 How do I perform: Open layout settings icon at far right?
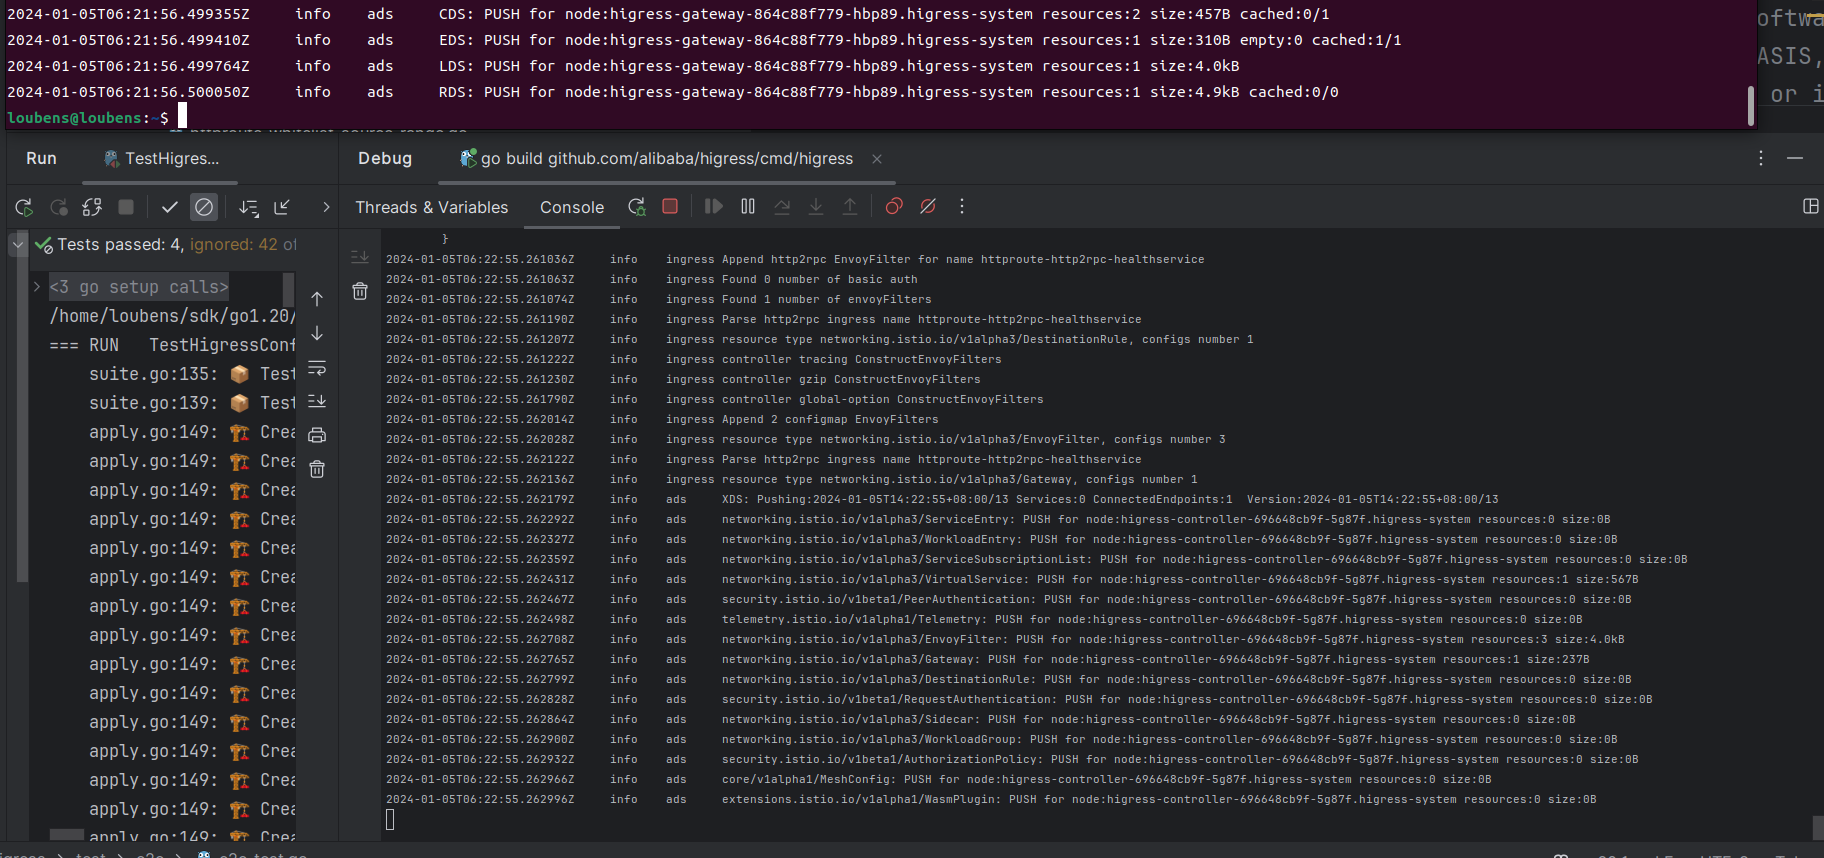point(1810,206)
